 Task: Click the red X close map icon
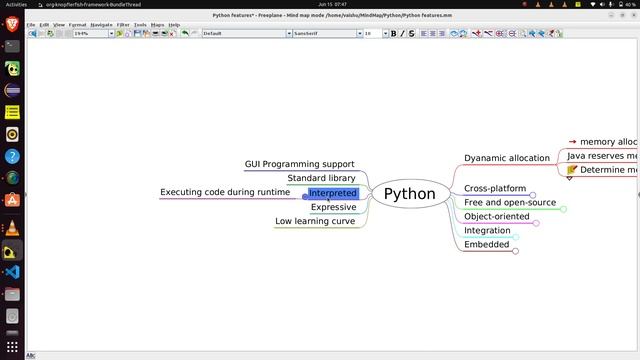[172, 34]
